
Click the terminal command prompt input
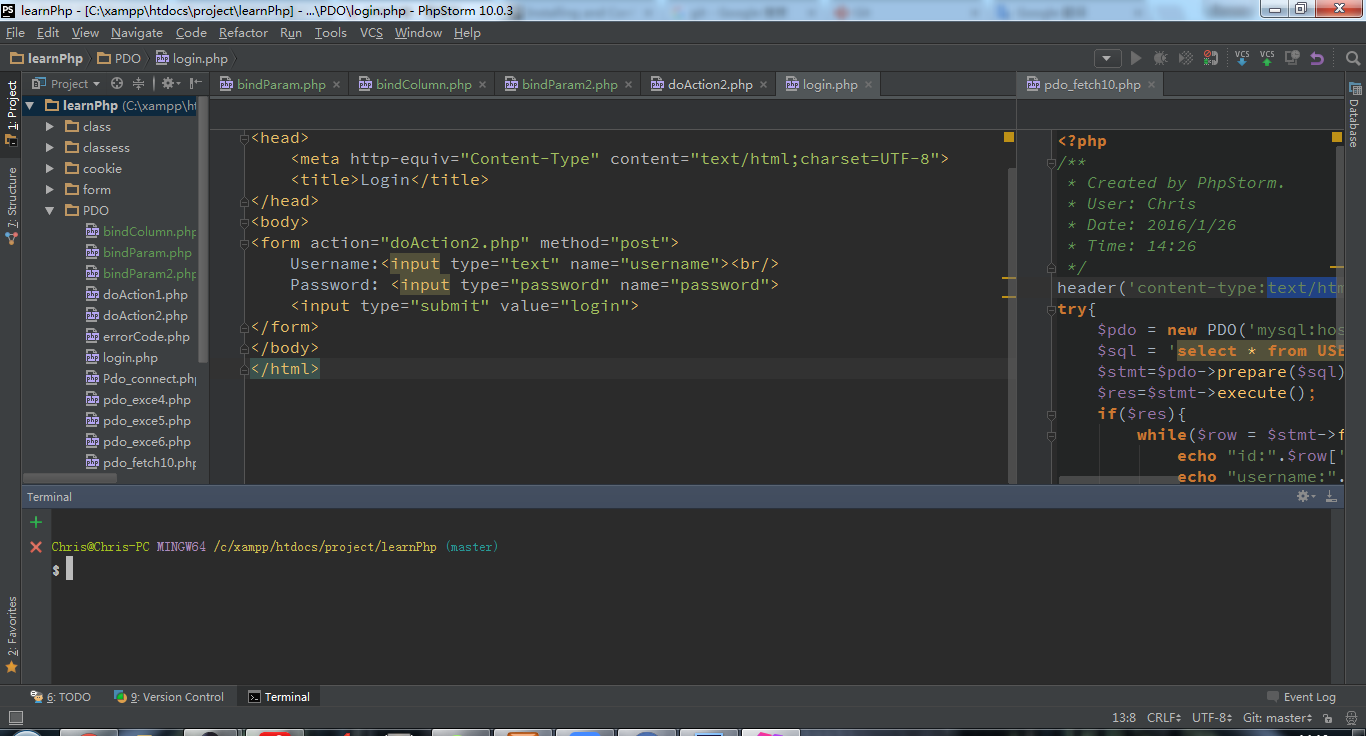point(69,569)
